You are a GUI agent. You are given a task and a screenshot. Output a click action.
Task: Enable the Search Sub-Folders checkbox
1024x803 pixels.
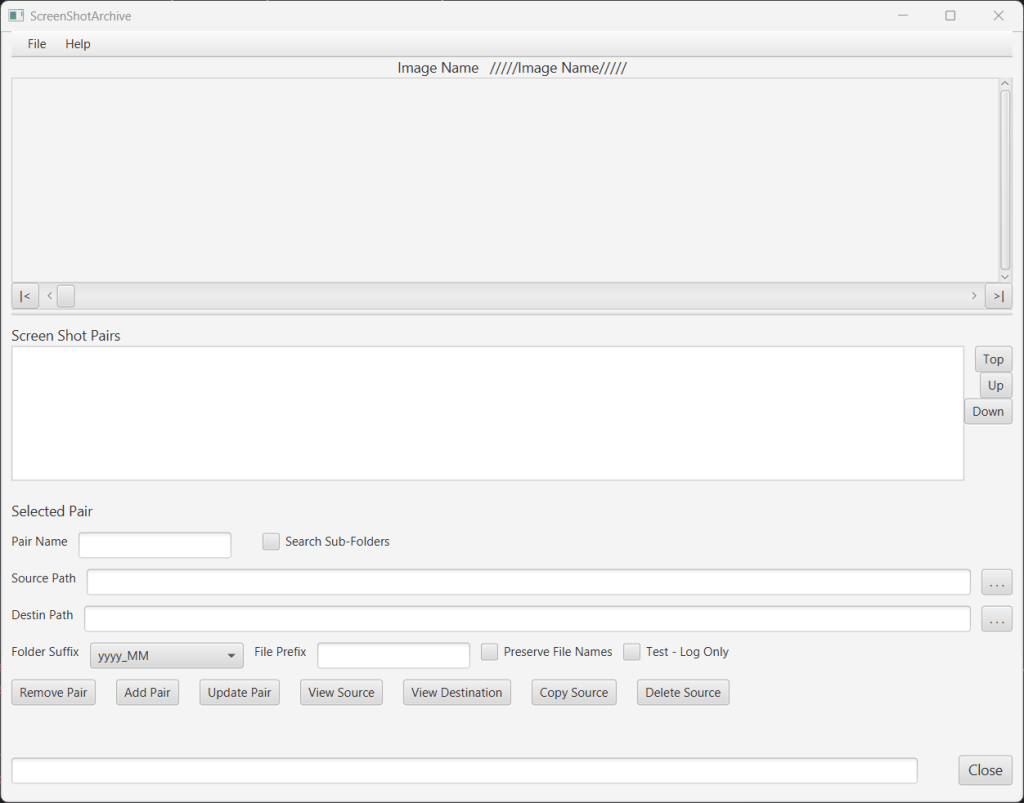click(x=271, y=541)
